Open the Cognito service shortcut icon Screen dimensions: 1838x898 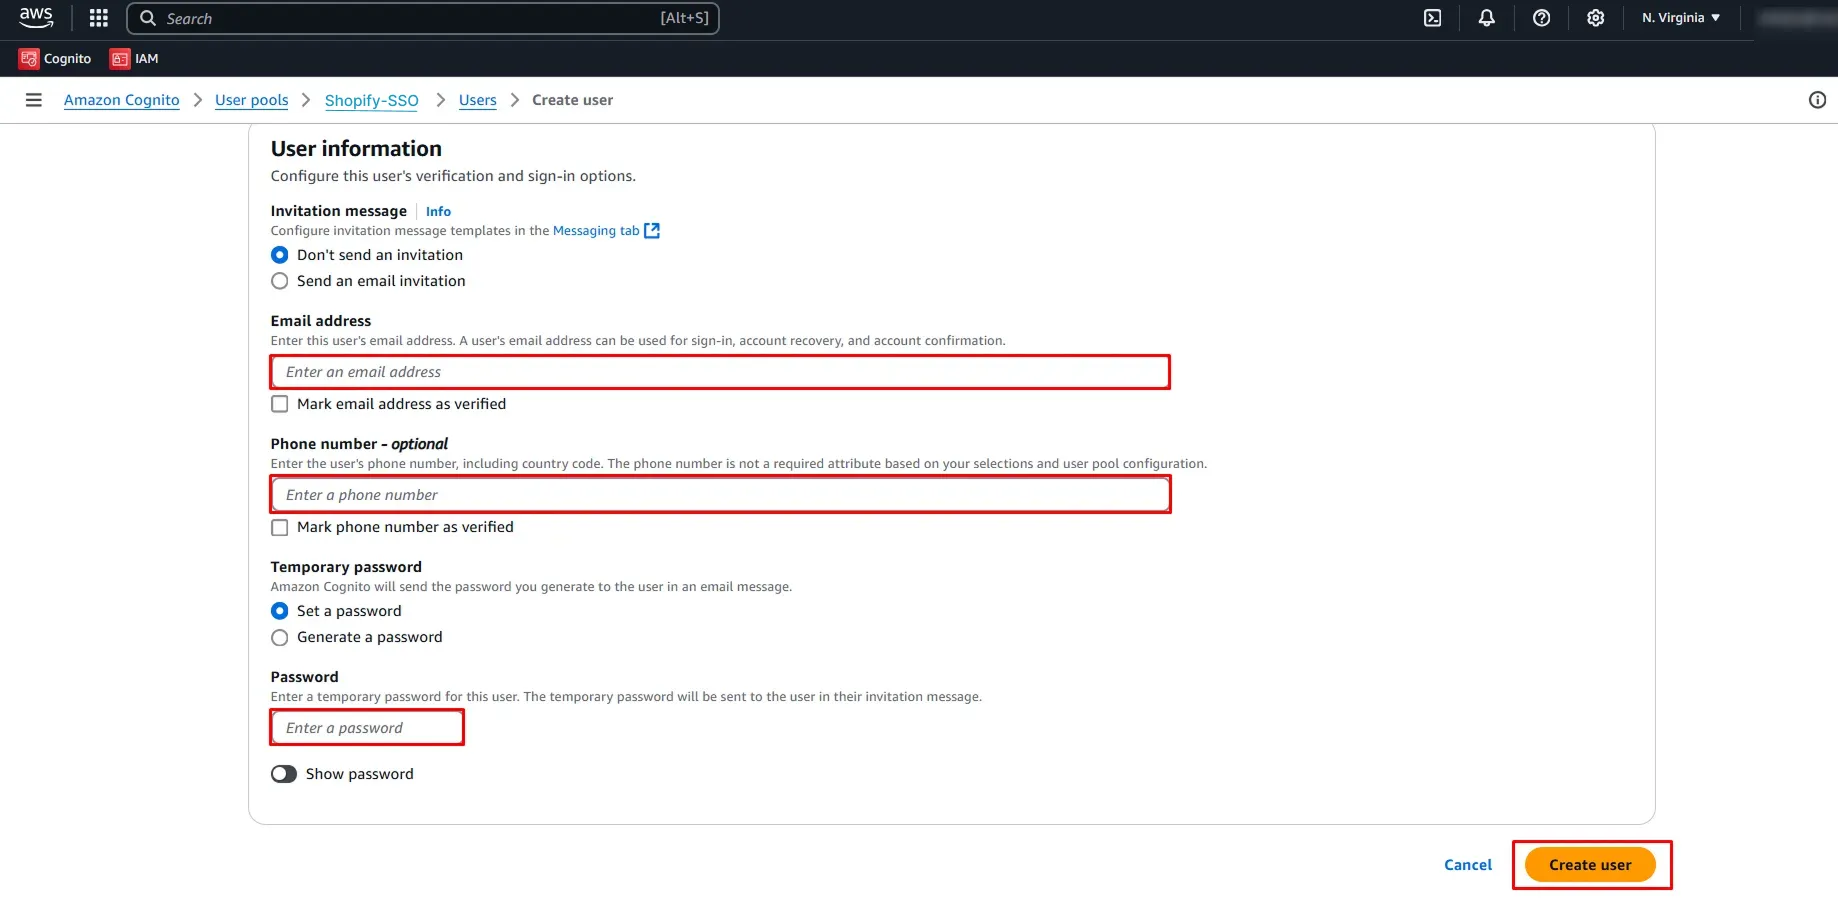click(28, 59)
